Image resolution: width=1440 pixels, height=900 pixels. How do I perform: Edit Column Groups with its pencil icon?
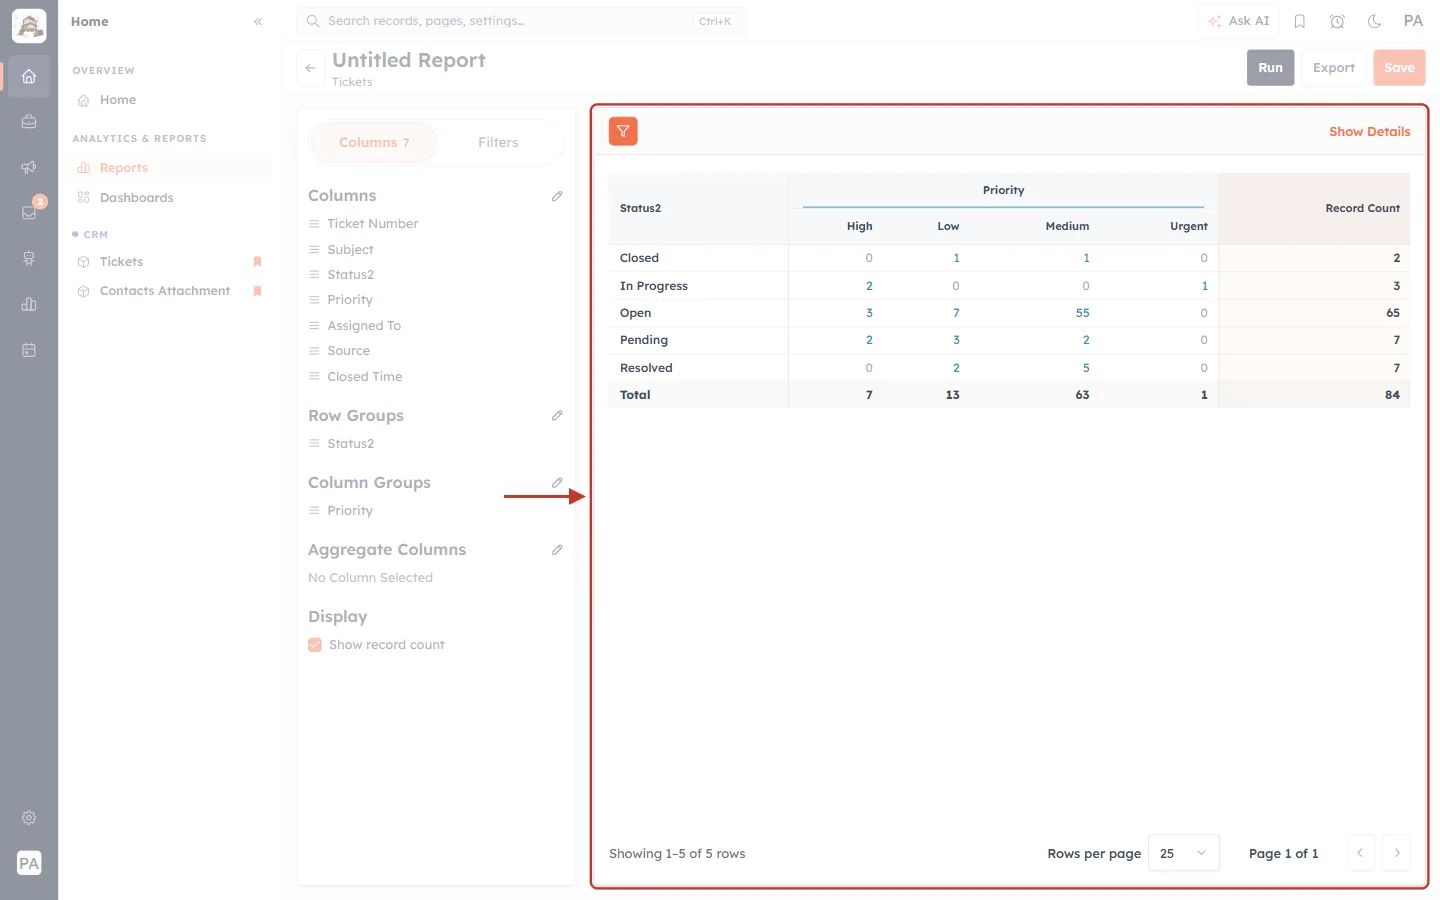click(x=557, y=482)
